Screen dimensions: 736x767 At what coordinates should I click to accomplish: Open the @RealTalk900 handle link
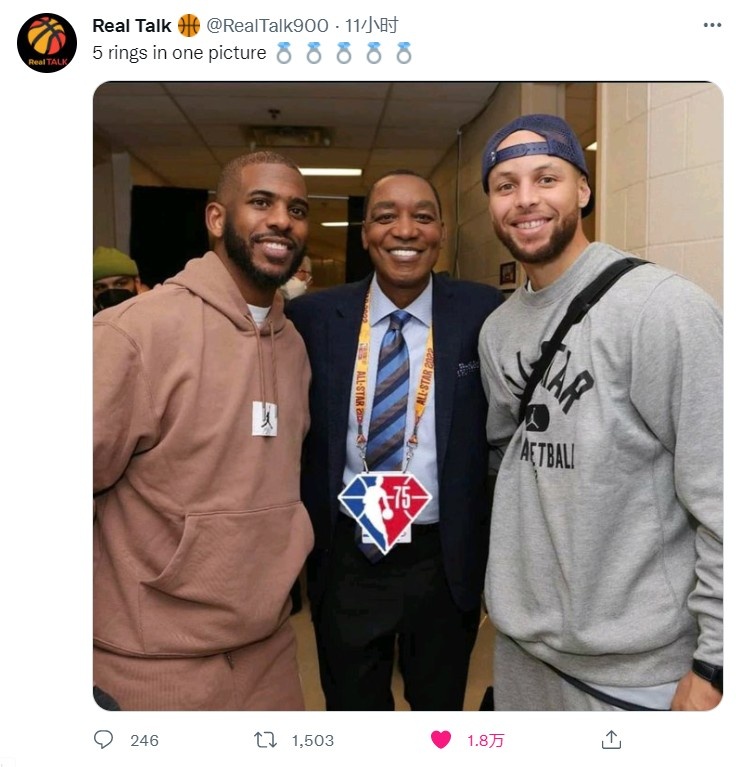267,26
